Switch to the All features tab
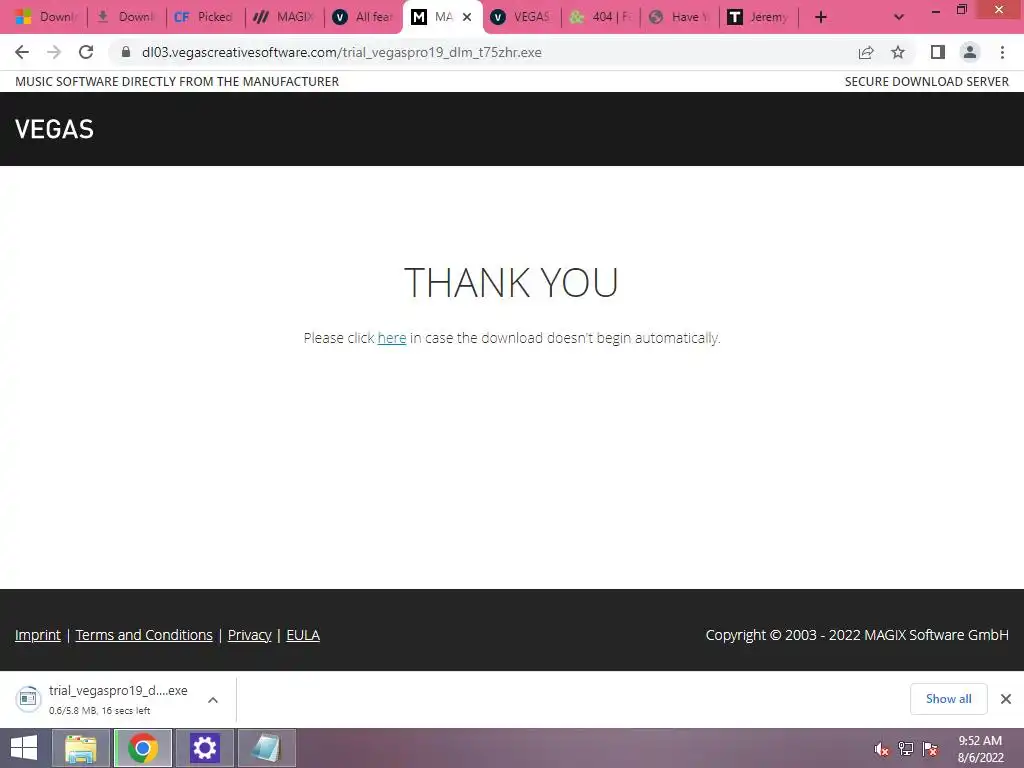 point(362,17)
